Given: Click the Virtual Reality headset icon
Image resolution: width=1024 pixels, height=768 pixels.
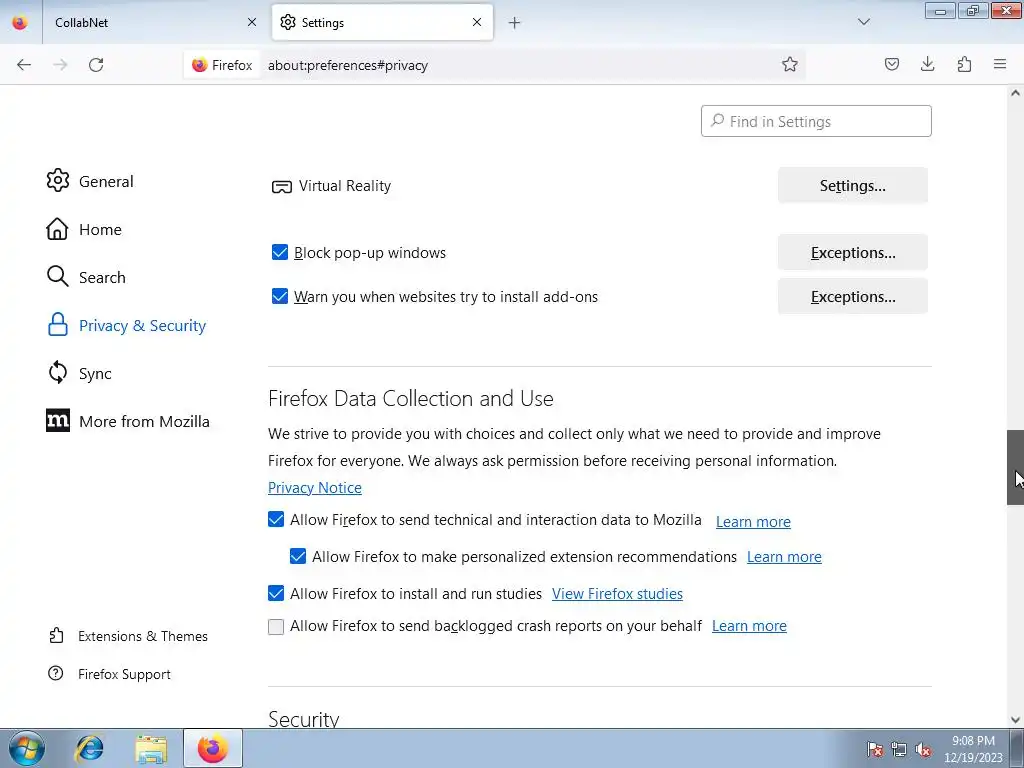Looking at the screenshot, I should tap(281, 187).
